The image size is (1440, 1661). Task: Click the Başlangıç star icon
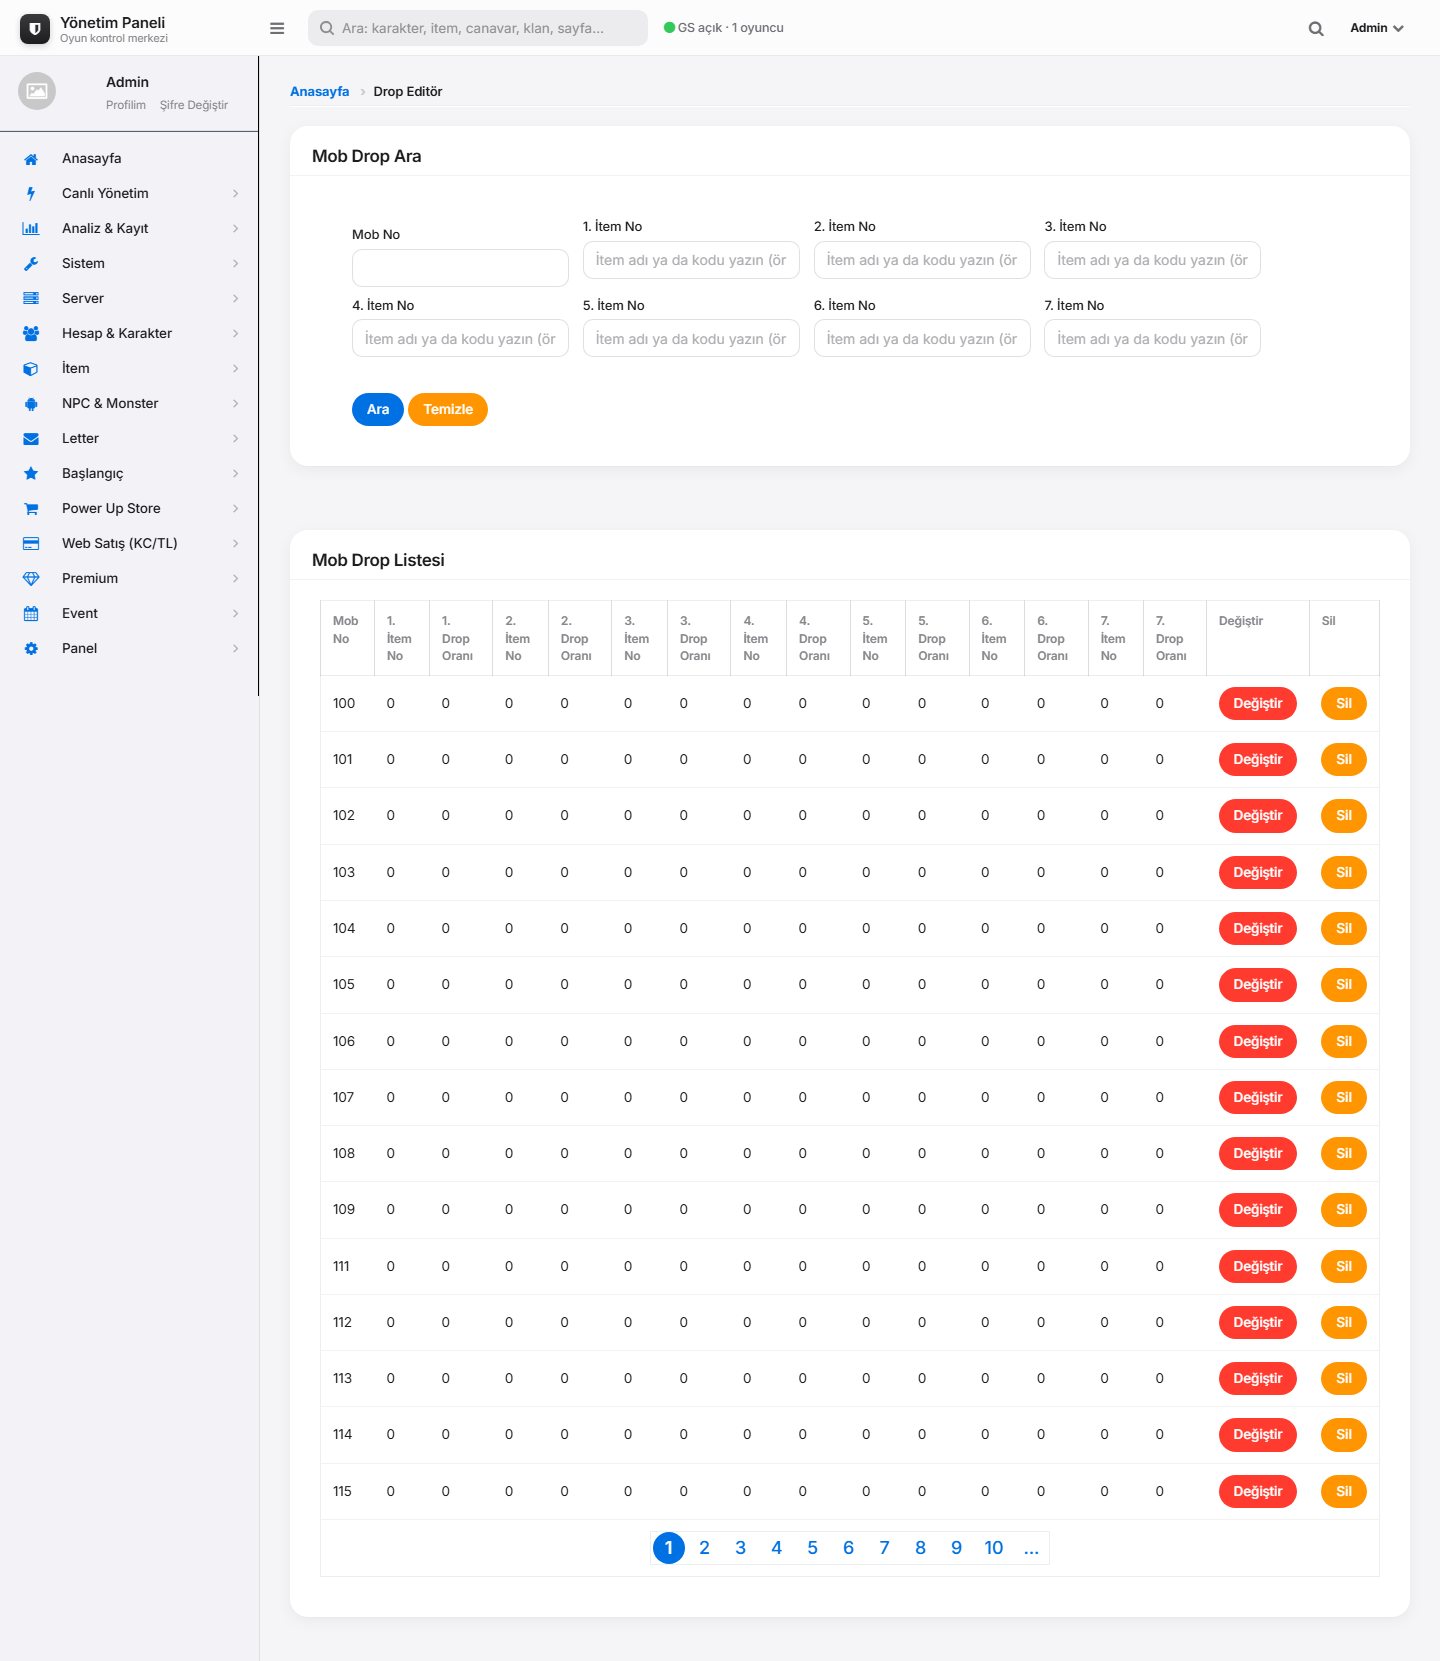coord(31,474)
